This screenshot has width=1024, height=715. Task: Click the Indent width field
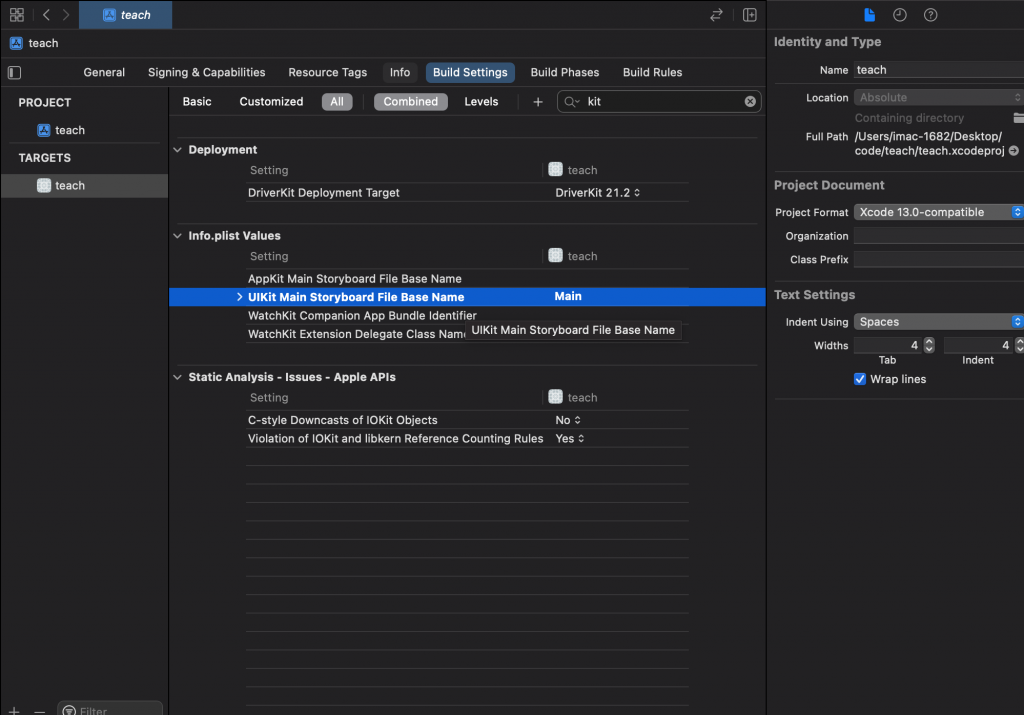pos(978,345)
